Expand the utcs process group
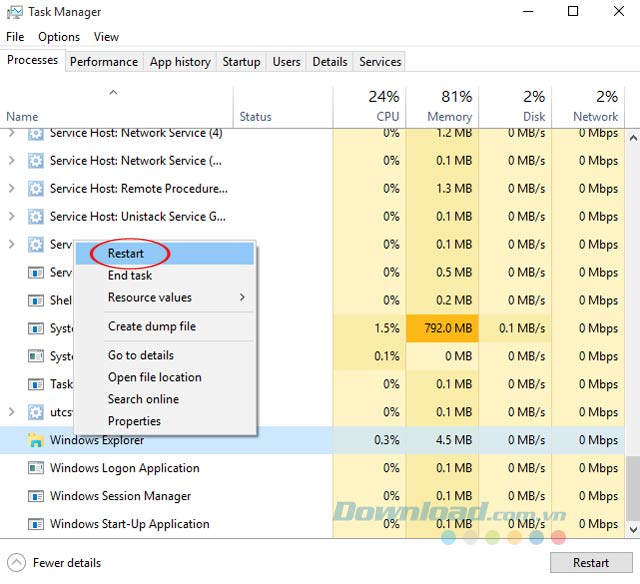Image resolution: width=640 pixels, height=584 pixels. tap(11, 412)
